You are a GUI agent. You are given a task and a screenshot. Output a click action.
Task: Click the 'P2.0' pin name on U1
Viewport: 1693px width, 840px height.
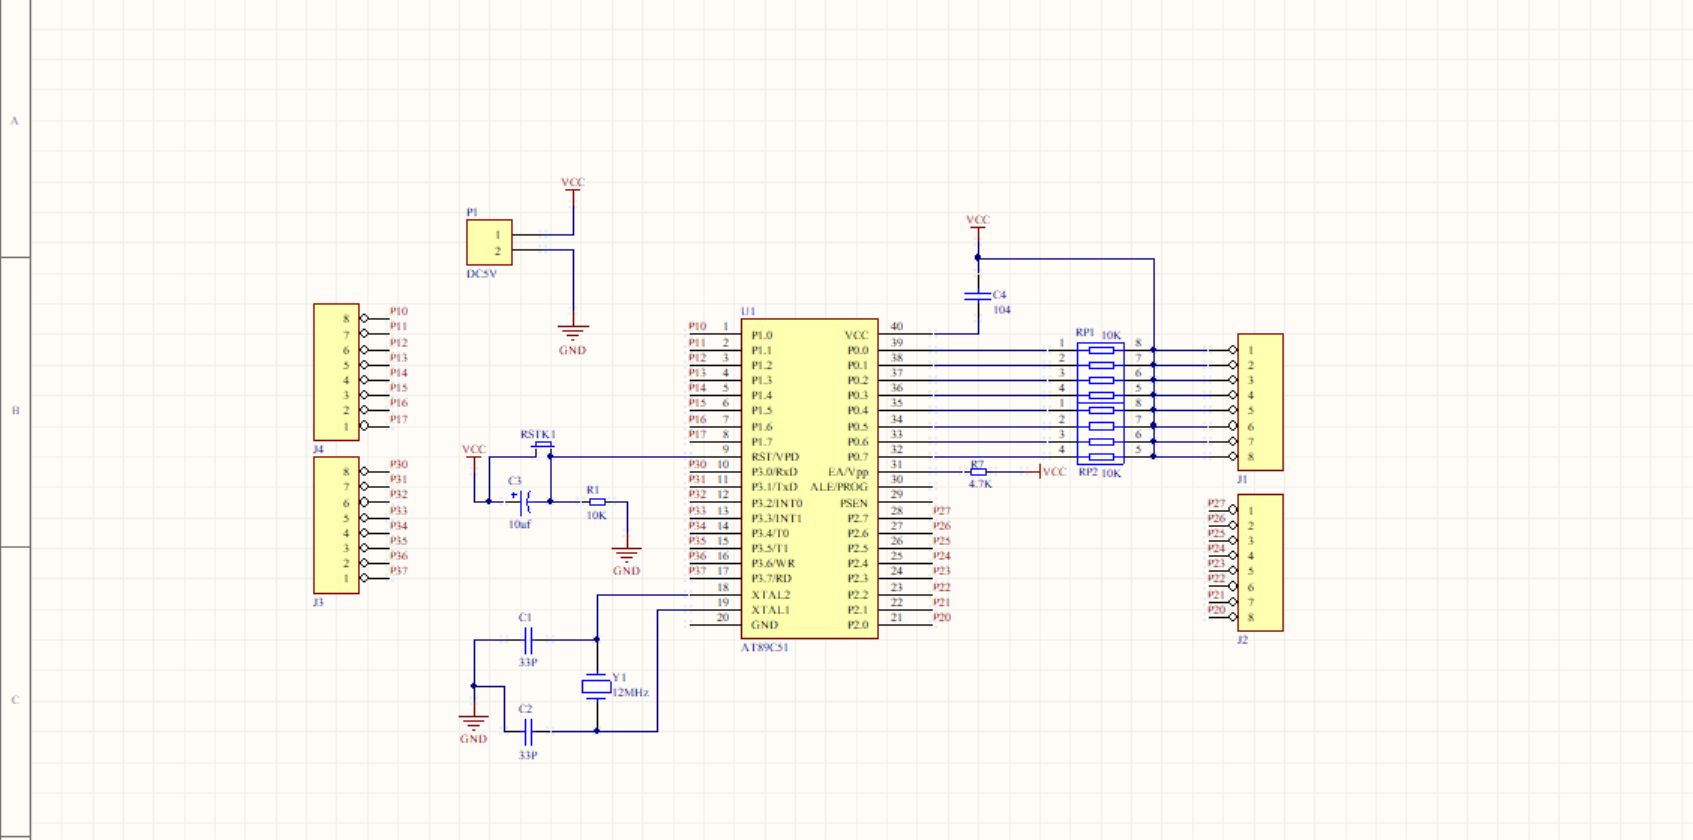tap(858, 625)
